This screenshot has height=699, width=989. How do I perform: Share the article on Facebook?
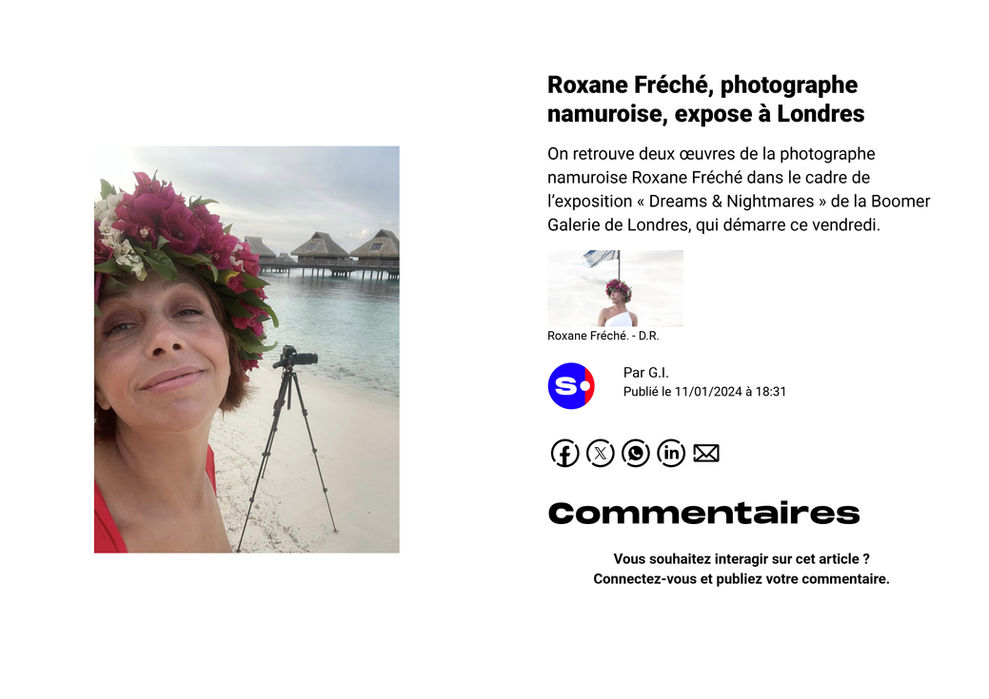tap(565, 453)
